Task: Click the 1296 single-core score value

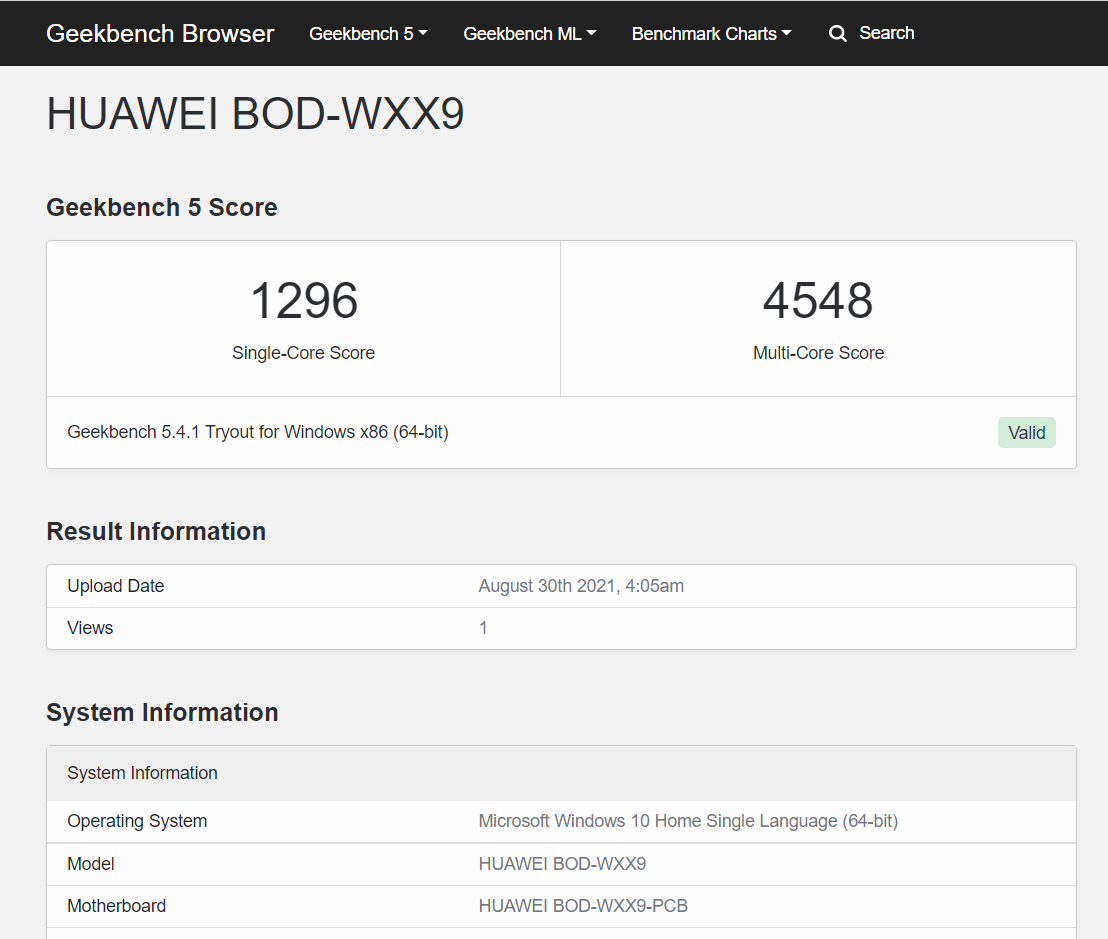Action: tap(304, 300)
